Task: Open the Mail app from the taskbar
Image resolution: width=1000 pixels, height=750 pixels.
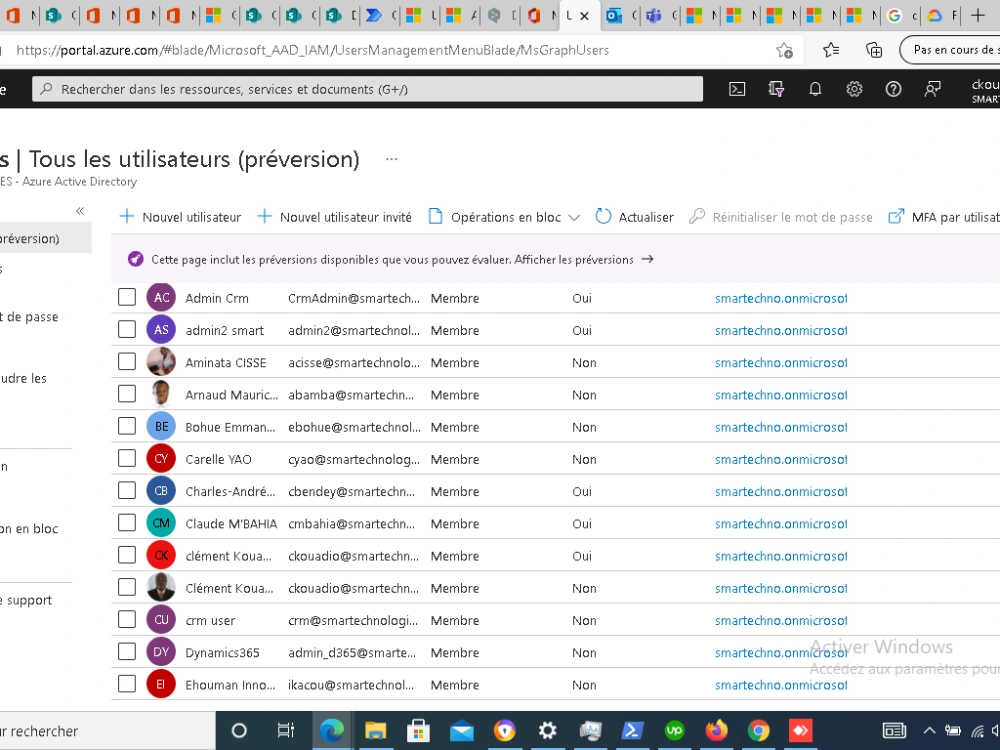Action: tap(461, 730)
